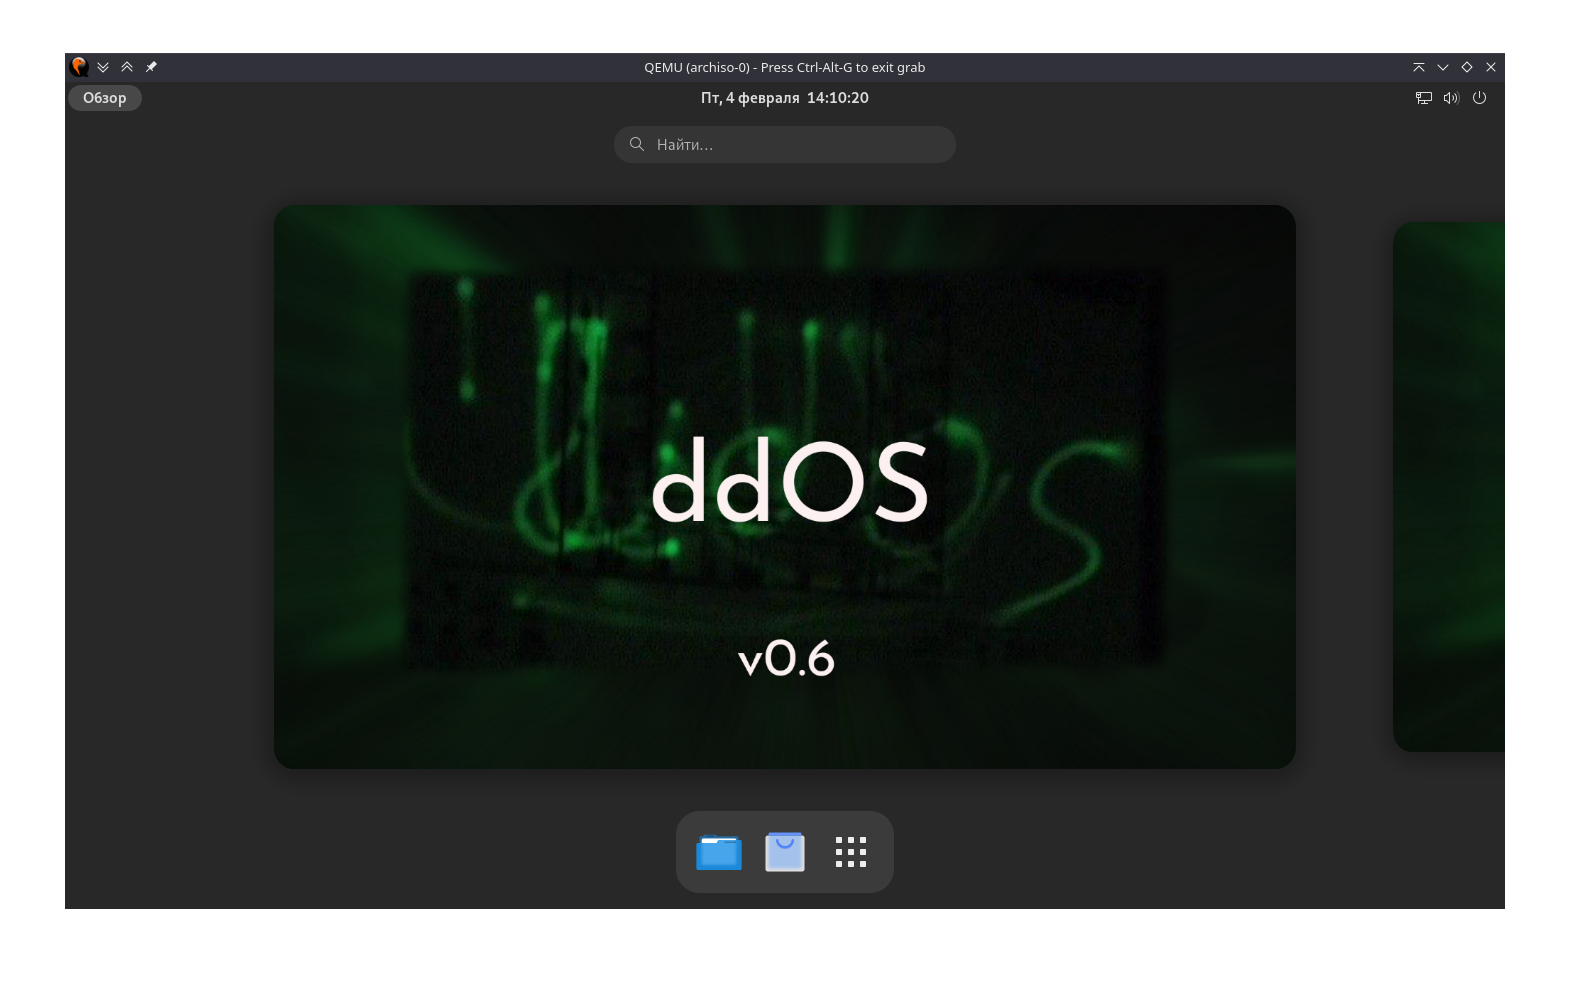Image resolution: width=1570 pixels, height=986 pixels.
Task: Open the clock menu showing Пт, 4 февраля
Action: point(785,98)
